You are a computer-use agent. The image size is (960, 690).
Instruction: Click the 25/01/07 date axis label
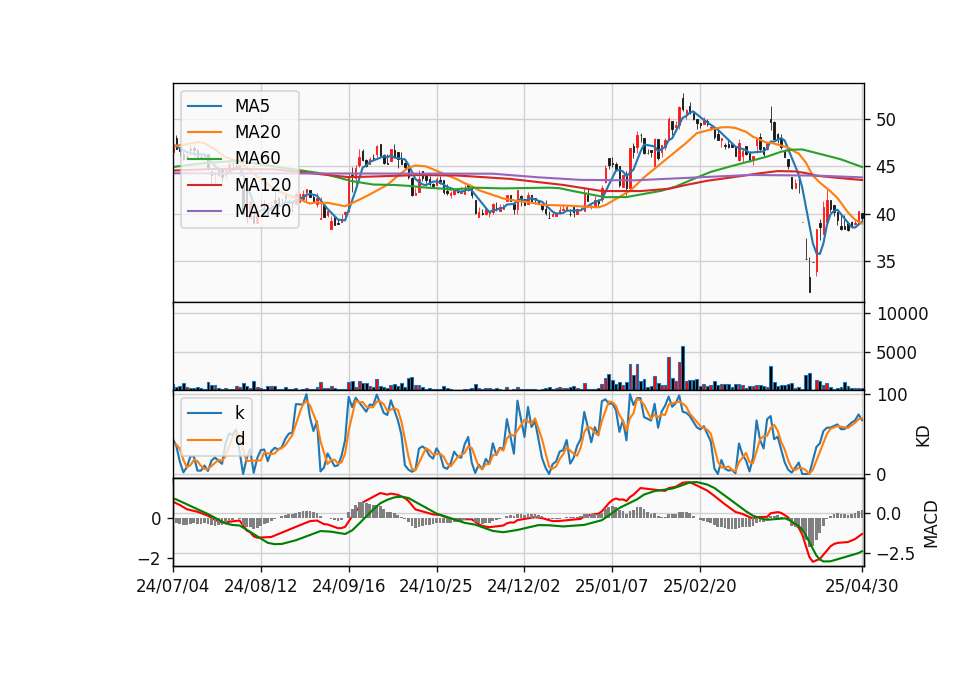(x=611, y=586)
